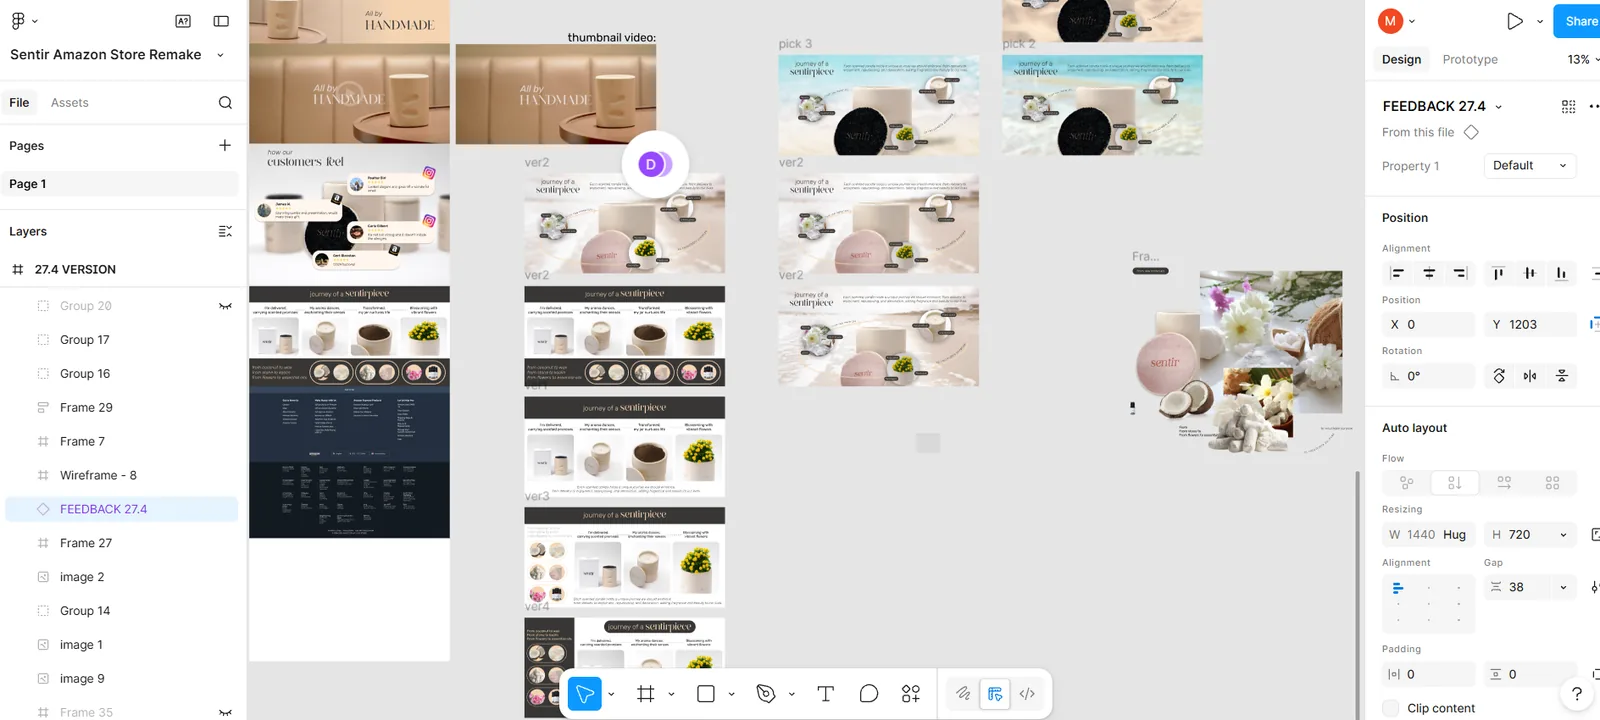Image resolution: width=1600 pixels, height=720 pixels.
Task: Open zoom level 13% dropdown
Action: point(1583,60)
